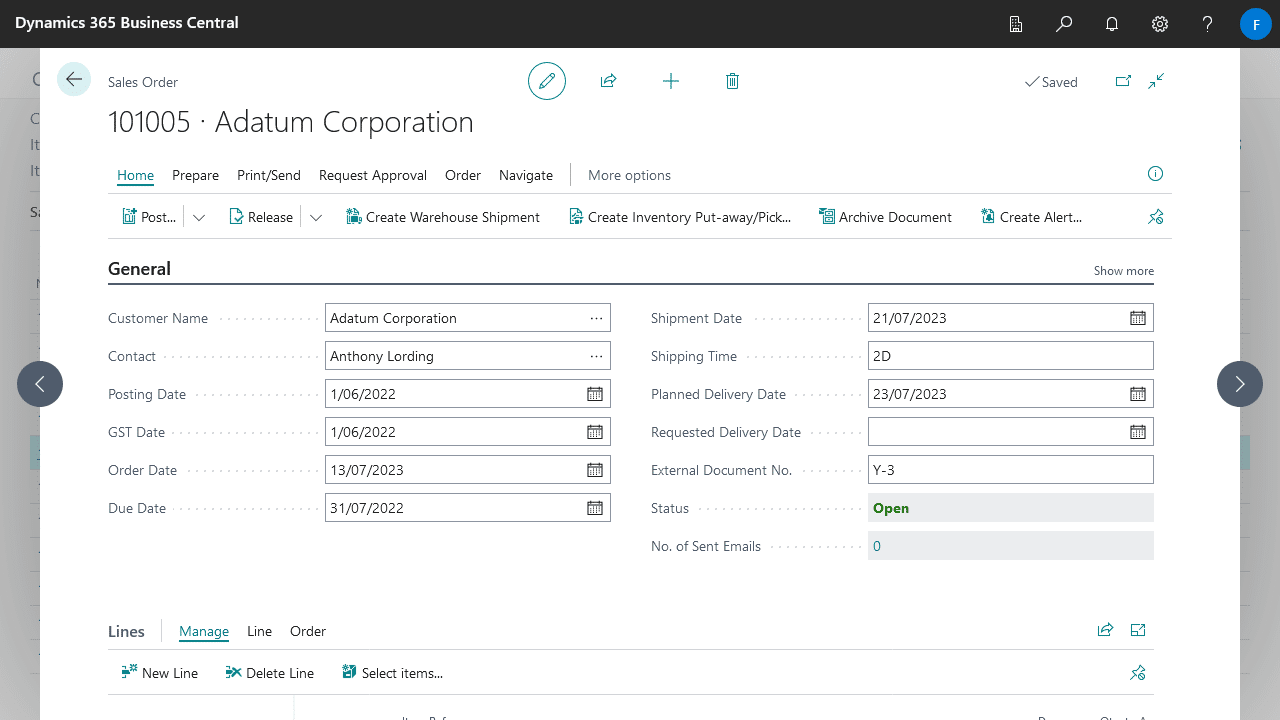1280x720 pixels.
Task: Click the pencil edit icon
Action: pos(547,81)
